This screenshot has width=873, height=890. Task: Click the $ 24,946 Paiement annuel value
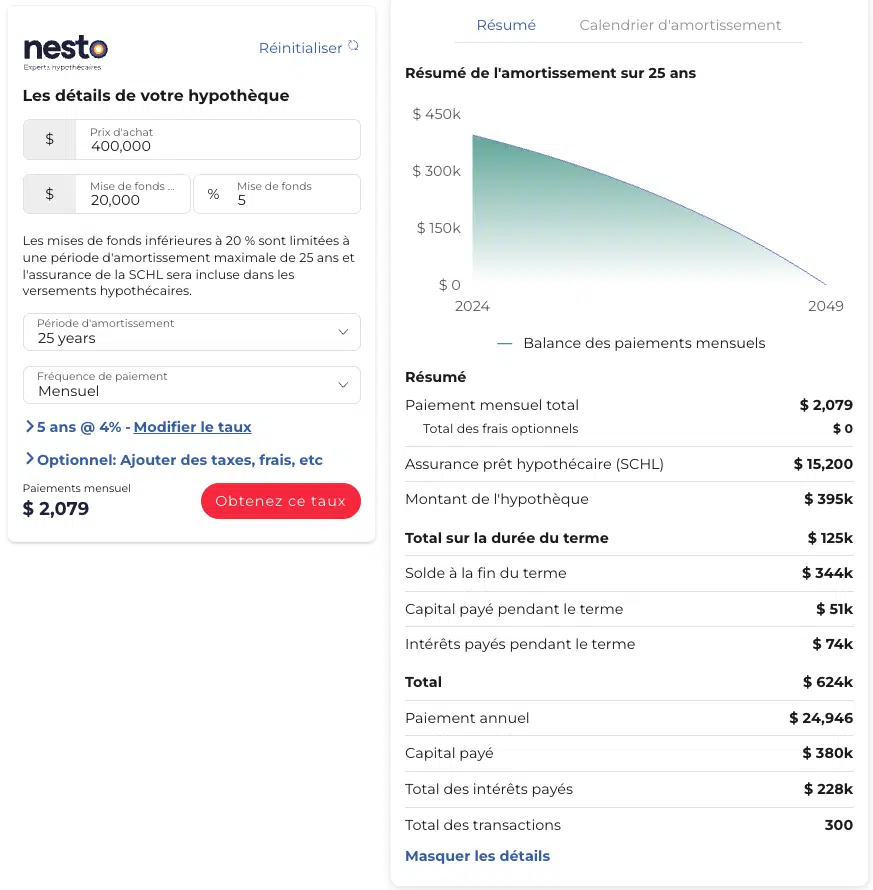click(x=821, y=718)
